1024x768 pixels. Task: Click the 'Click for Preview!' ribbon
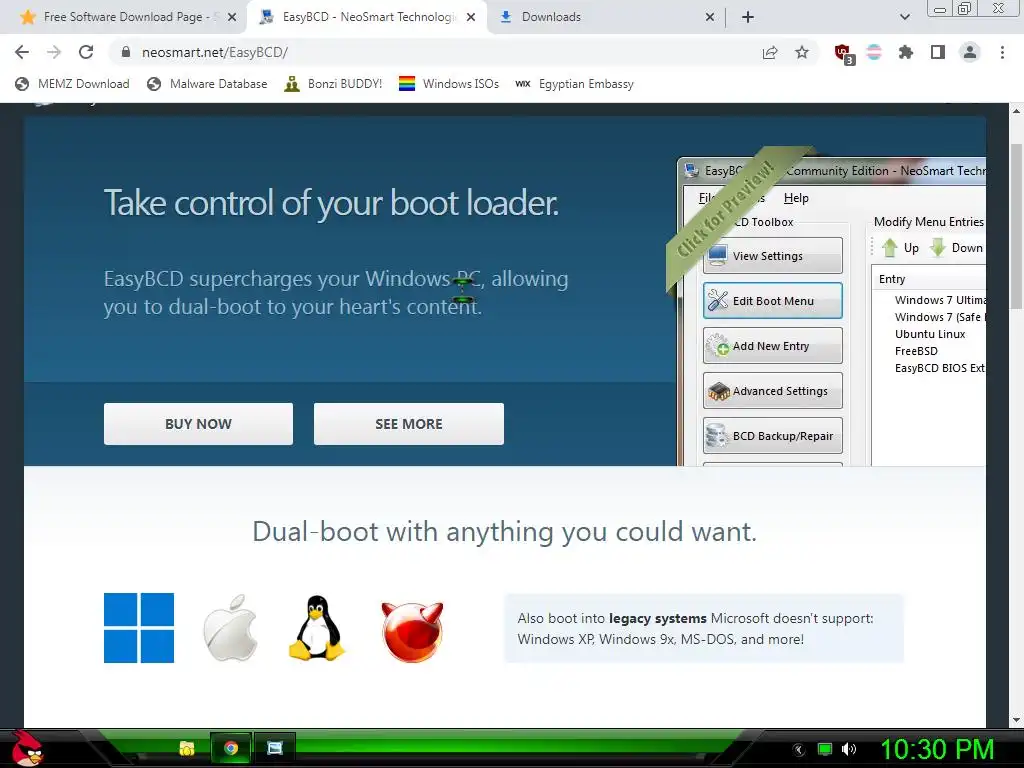[727, 210]
